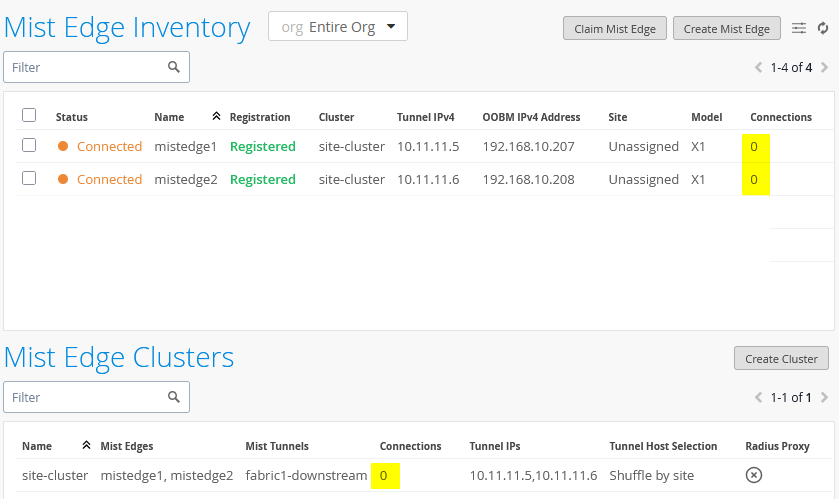Sort by OOBM IPv4 Address header
This screenshot has height=499, width=839.
531,117
